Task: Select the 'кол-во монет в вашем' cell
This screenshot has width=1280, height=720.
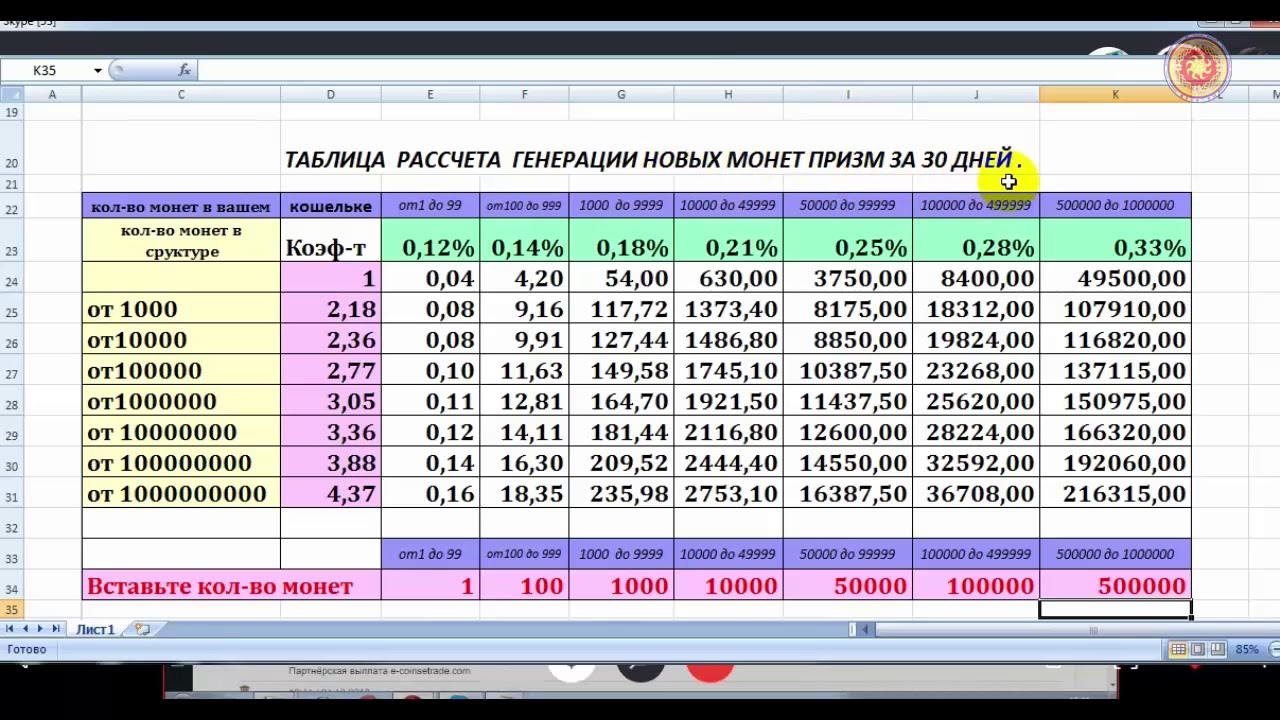Action: (x=181, y=205)
